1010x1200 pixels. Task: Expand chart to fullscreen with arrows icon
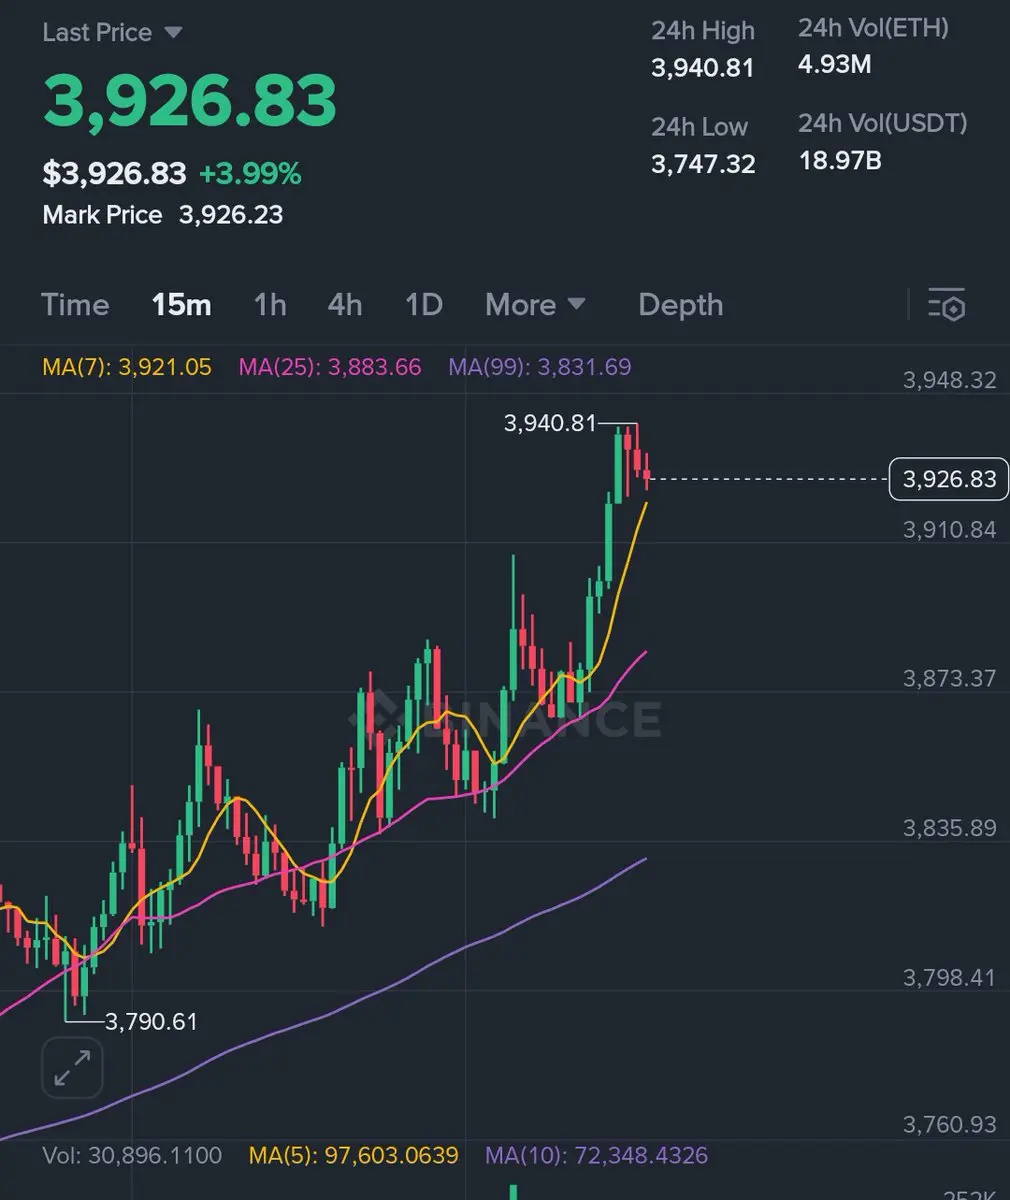pos(72,1068)
